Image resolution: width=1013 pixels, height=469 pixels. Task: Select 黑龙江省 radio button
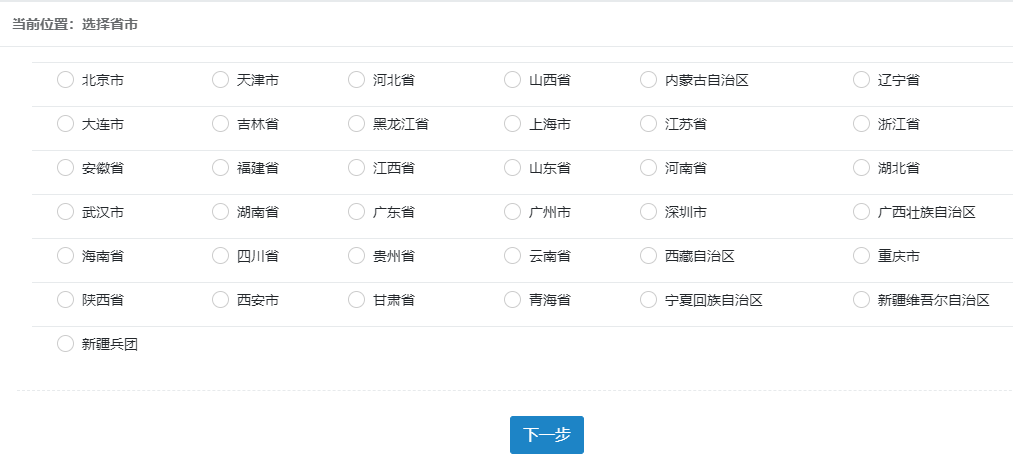(357, 124)
